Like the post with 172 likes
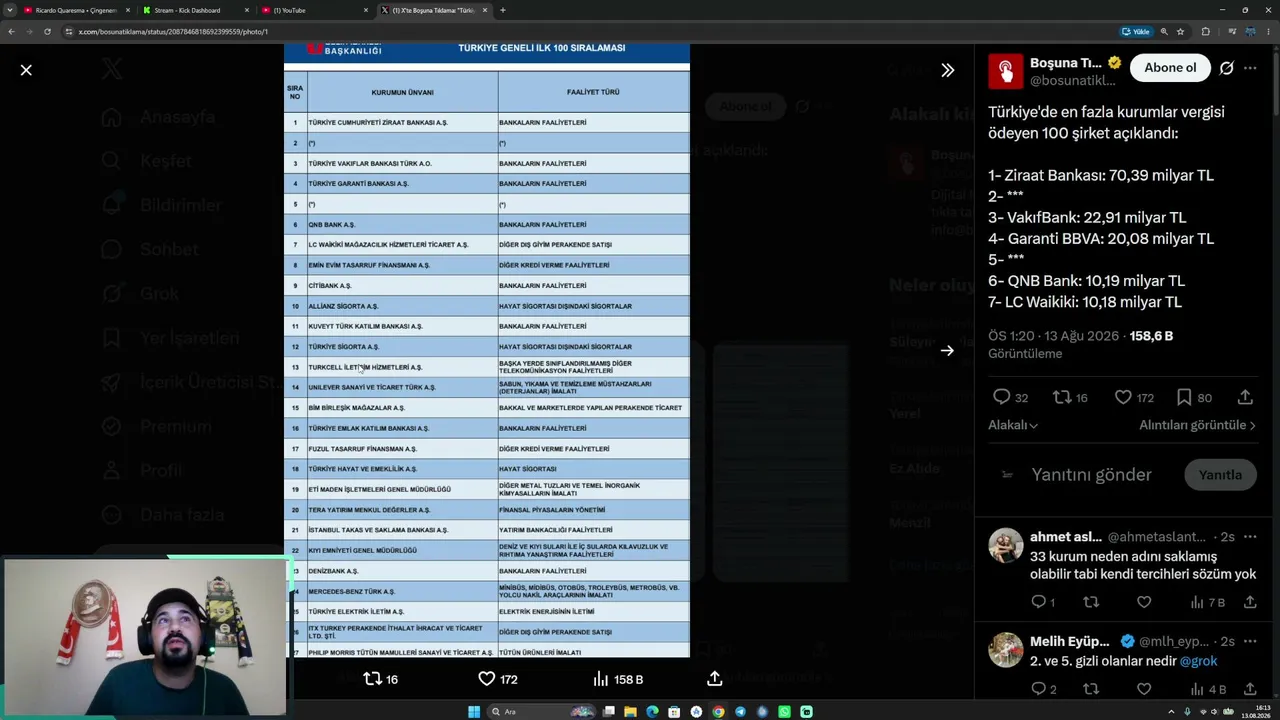 [1134, 397]
